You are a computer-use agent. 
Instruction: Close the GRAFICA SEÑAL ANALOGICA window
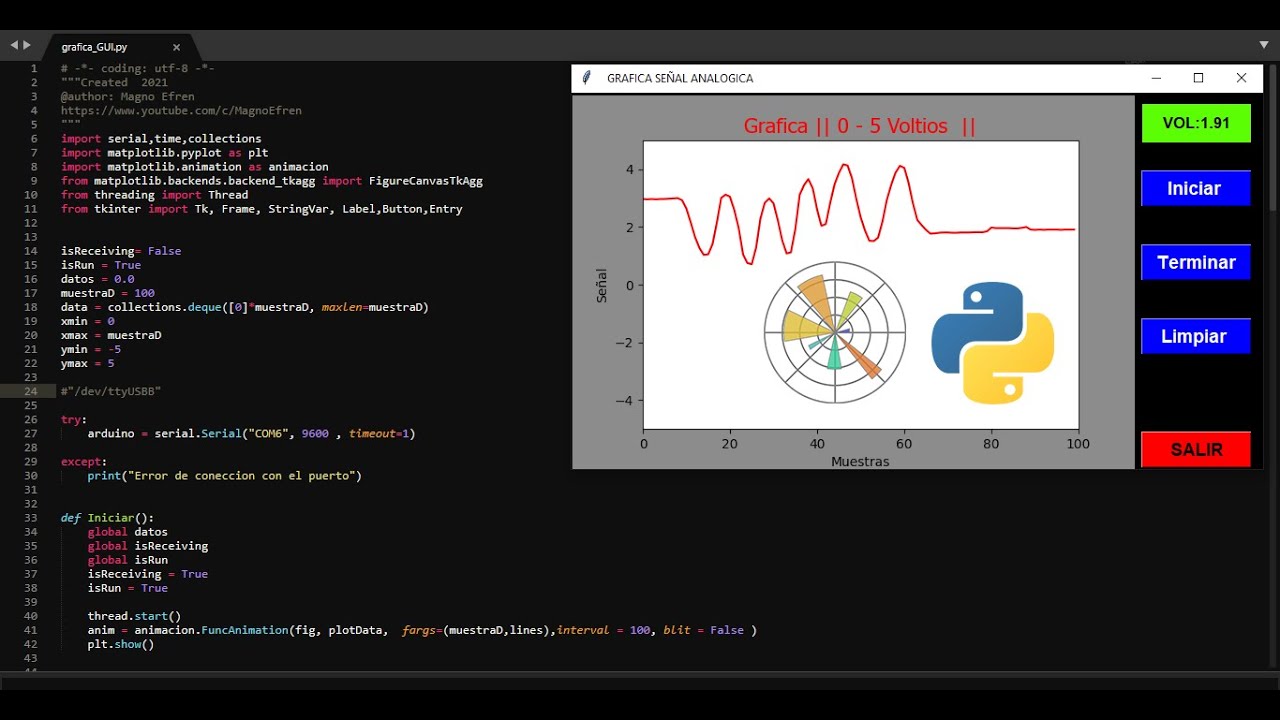(1241, 78)
